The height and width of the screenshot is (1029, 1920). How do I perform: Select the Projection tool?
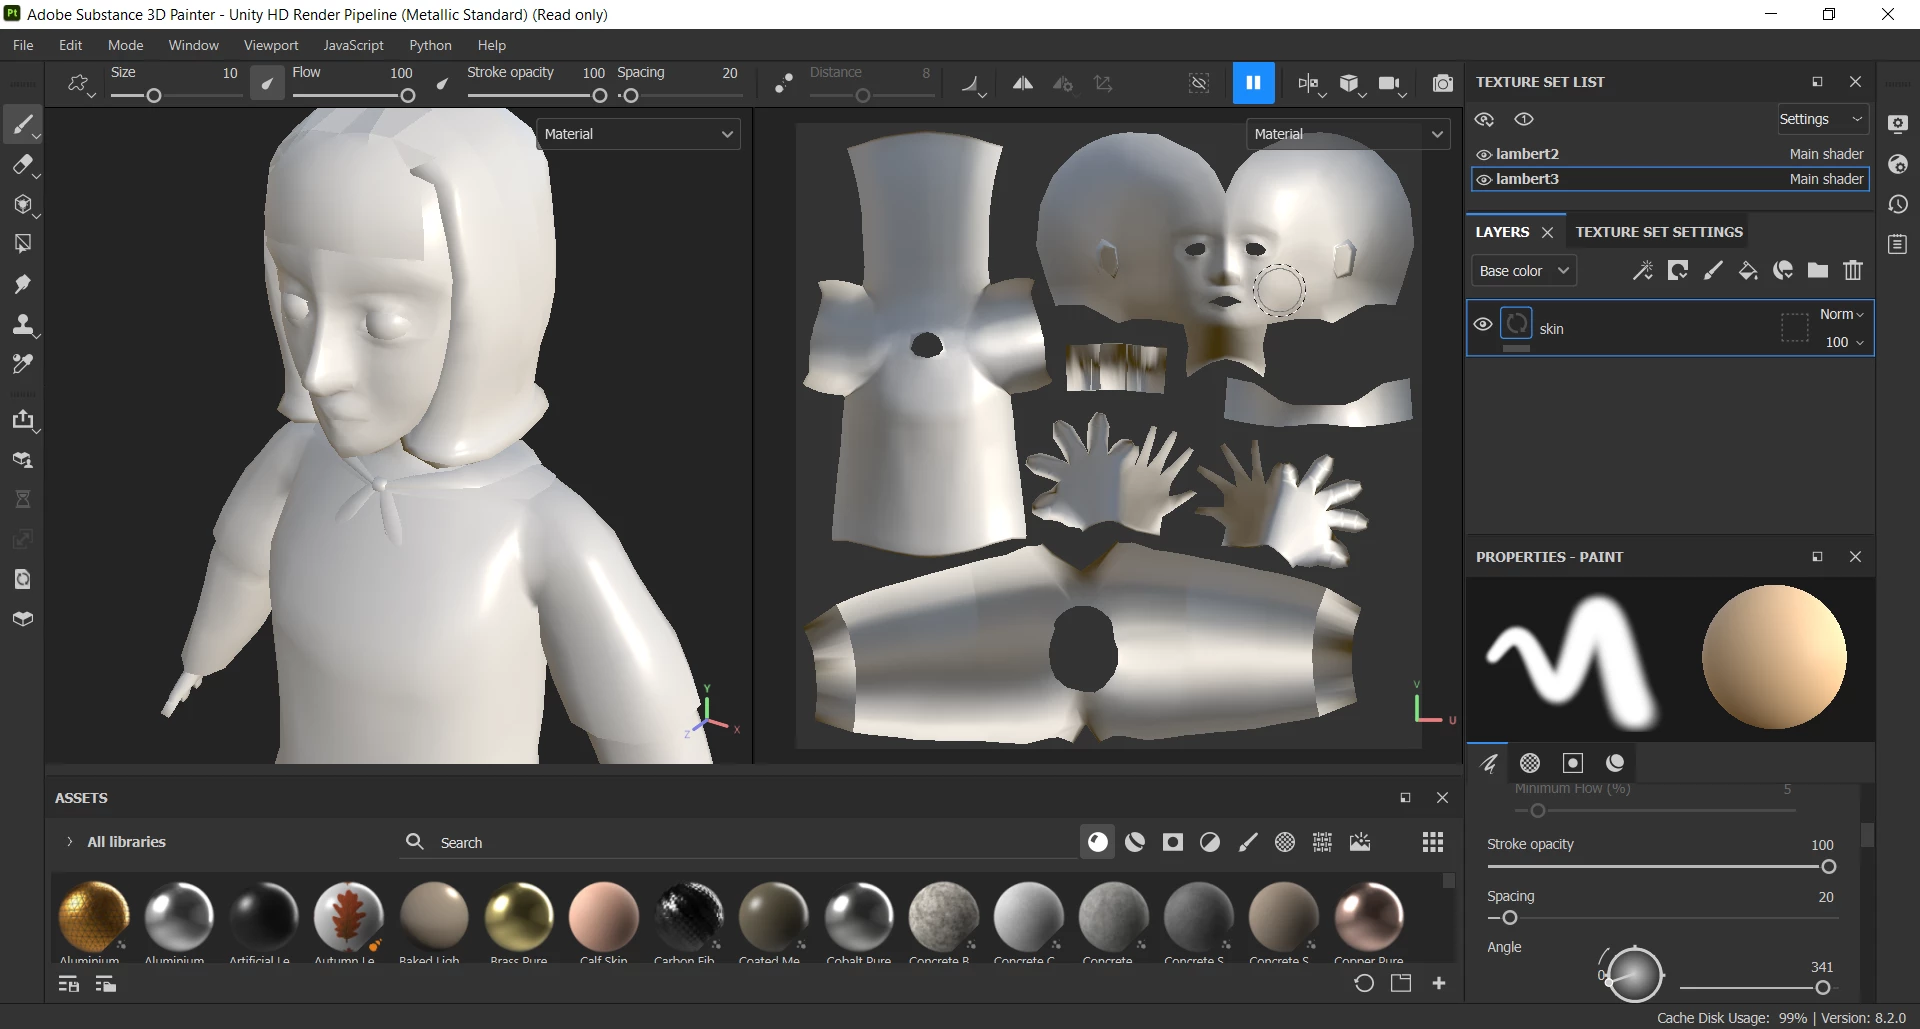(x=22, y=205)
